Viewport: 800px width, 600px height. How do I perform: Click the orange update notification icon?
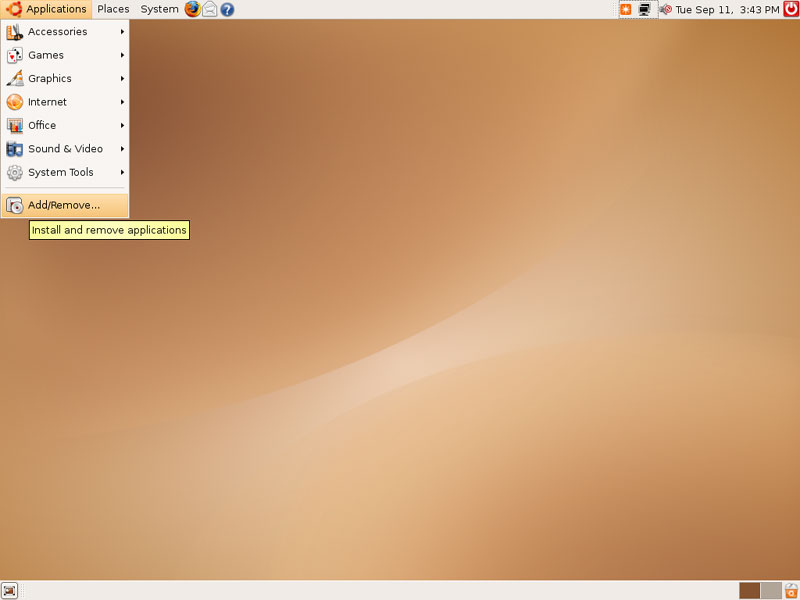pyautogui.click(x=626, y=9)
